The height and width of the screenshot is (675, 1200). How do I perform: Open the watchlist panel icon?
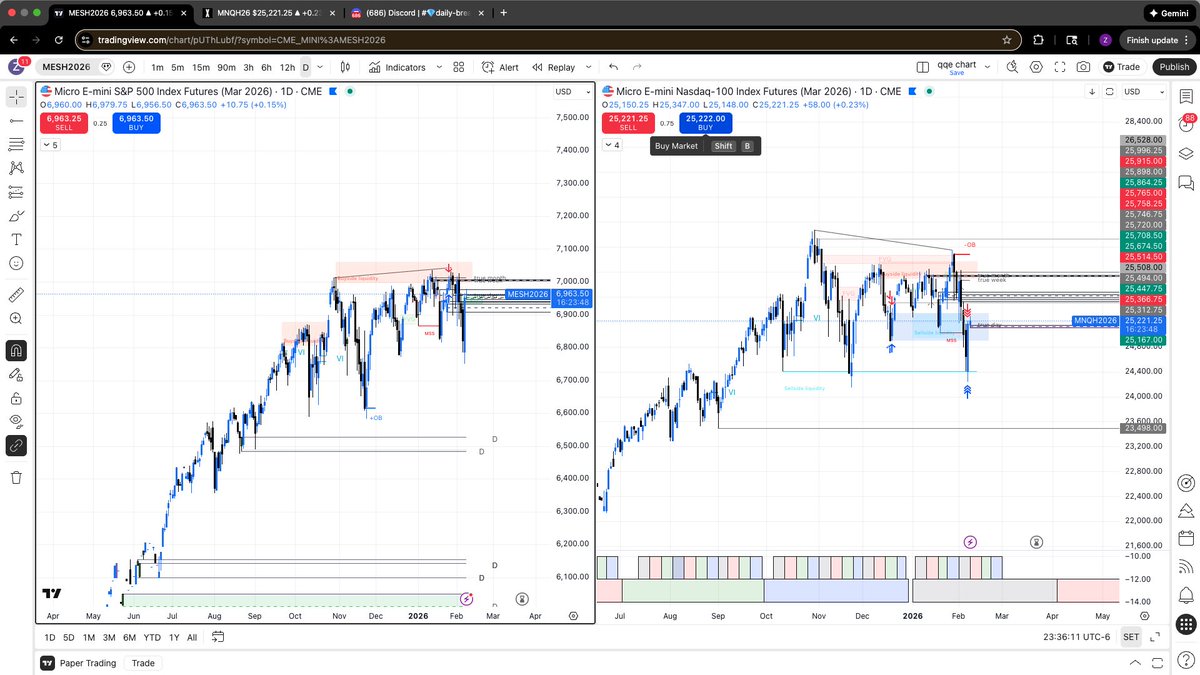1186,96
